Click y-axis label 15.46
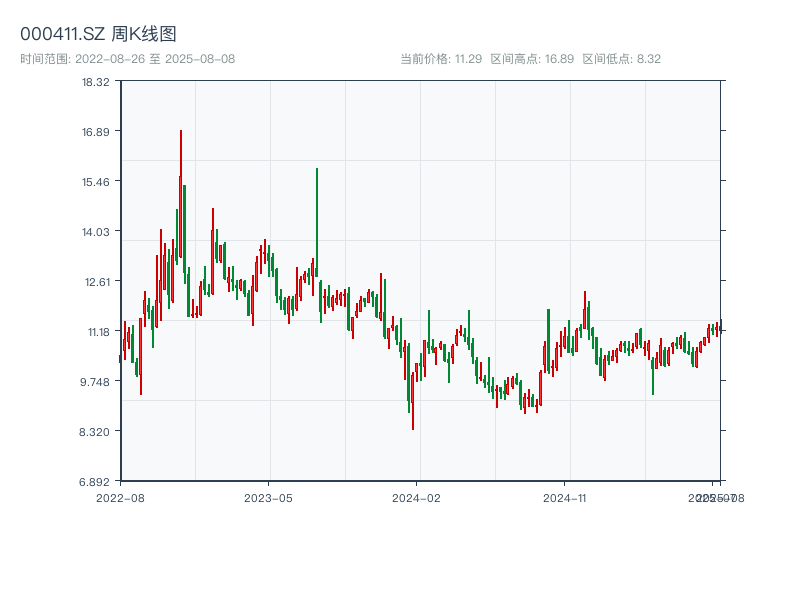 click(x=95, y=182)
